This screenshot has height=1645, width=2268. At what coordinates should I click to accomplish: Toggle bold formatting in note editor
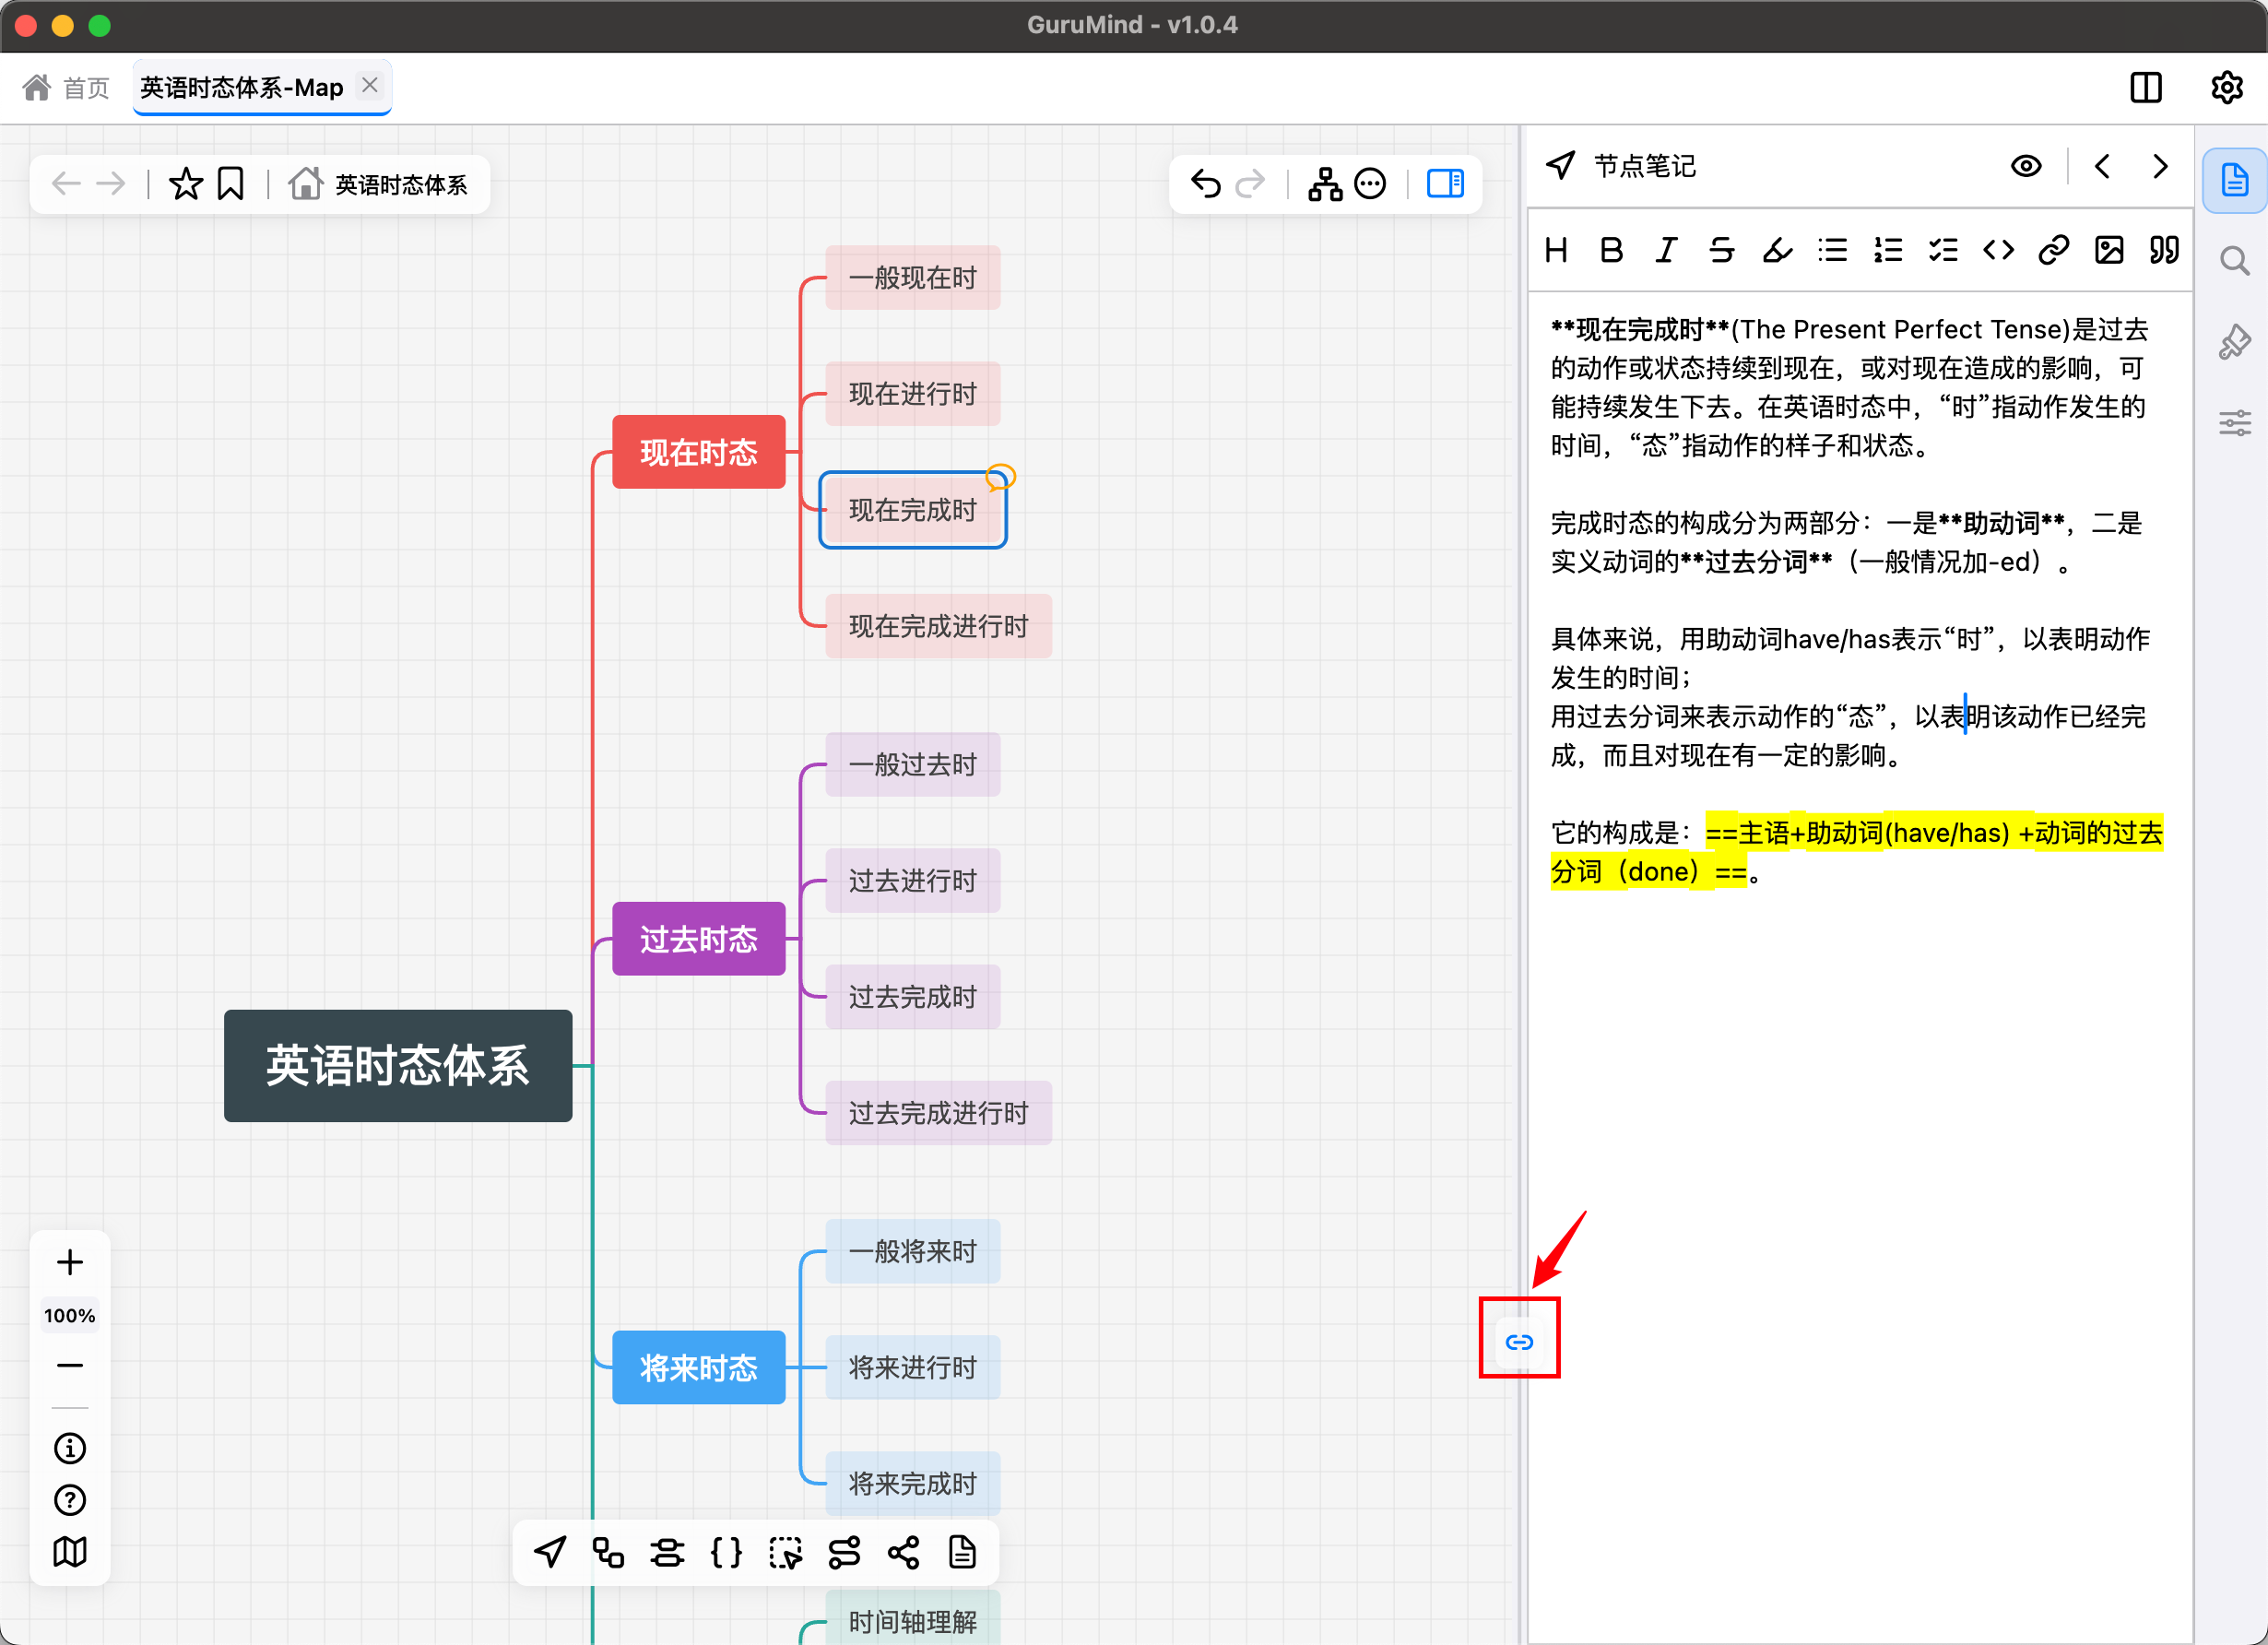point(1611,250)
